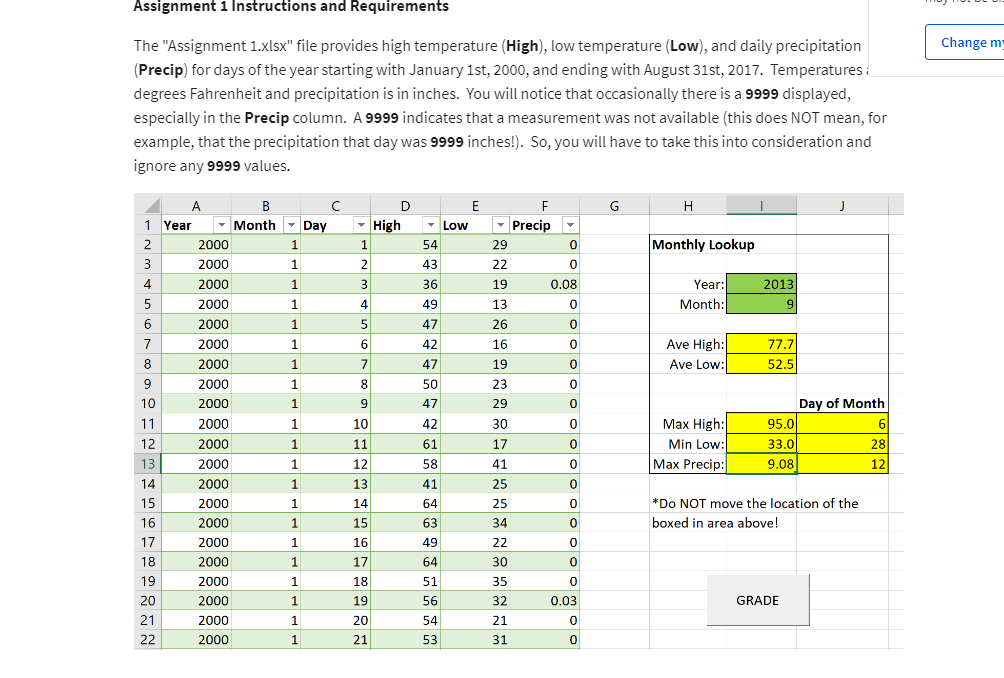Open the Precip column filter arrow
The width and height of the screenshot is (1004, 678).
571,225
